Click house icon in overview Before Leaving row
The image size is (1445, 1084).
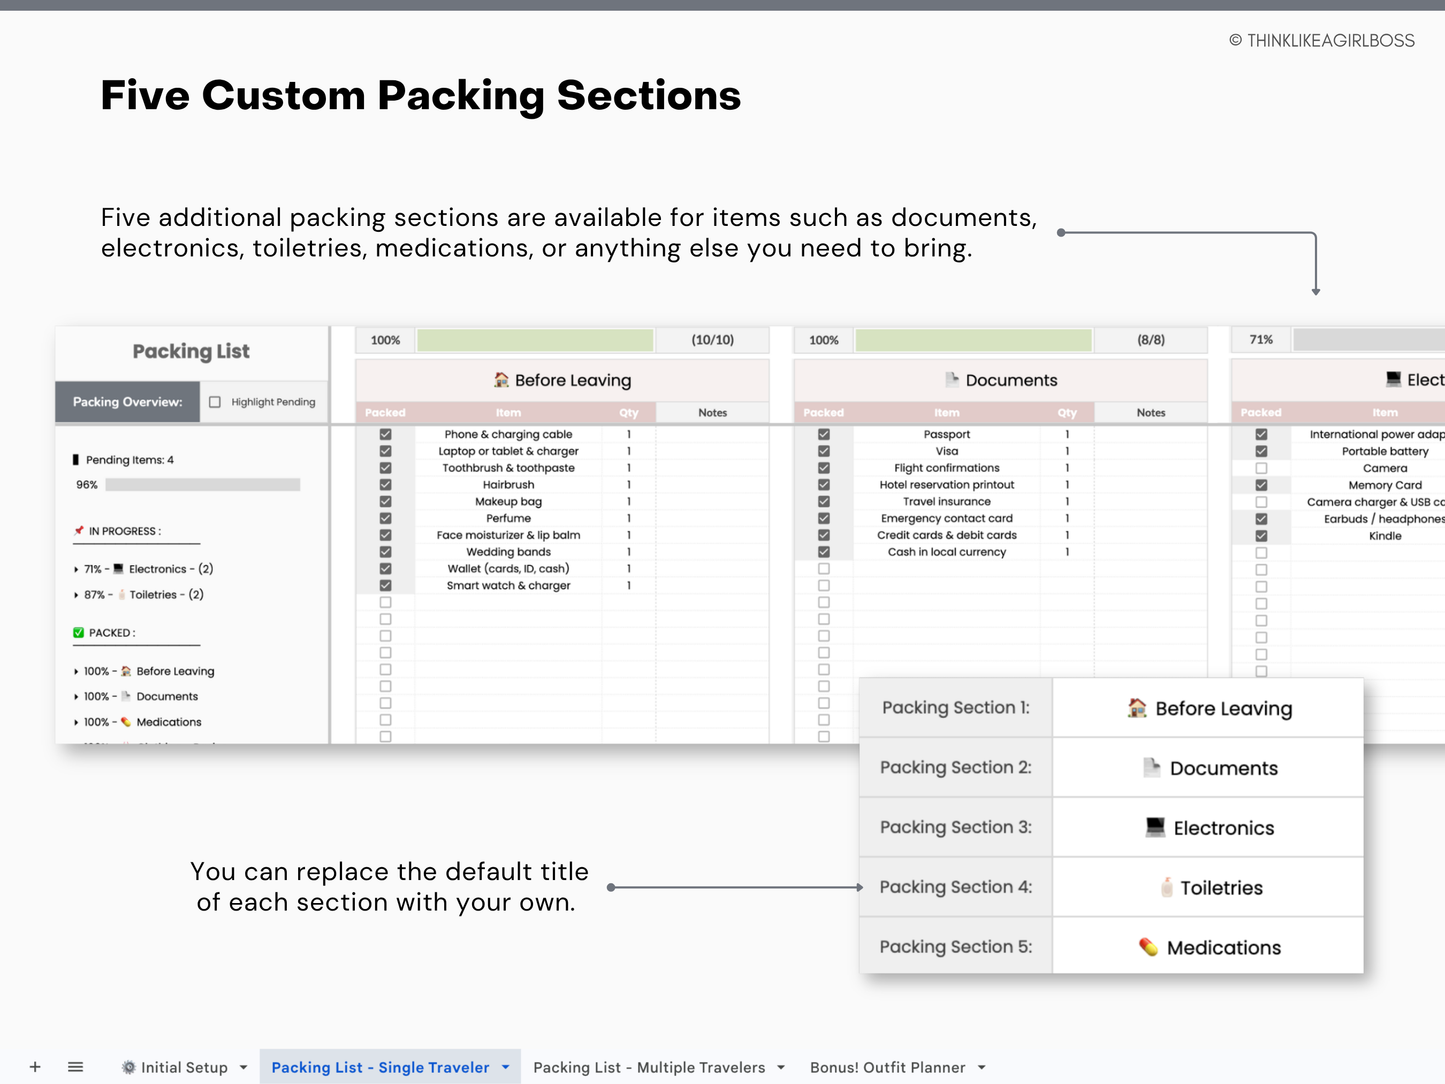click(x=126, y=671)
